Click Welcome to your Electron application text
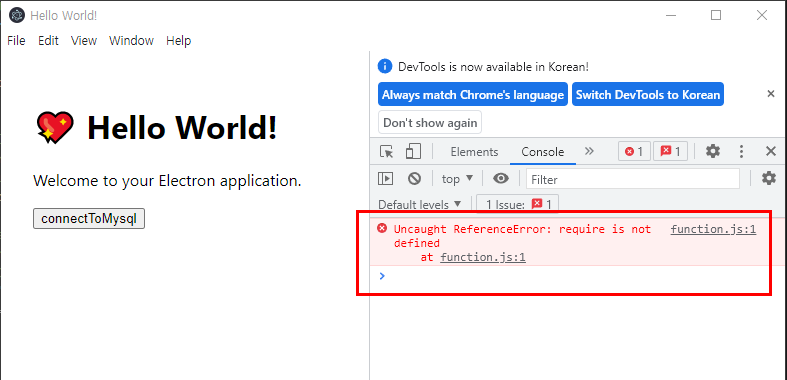This screenshot has width=787, height=380. 167,181
